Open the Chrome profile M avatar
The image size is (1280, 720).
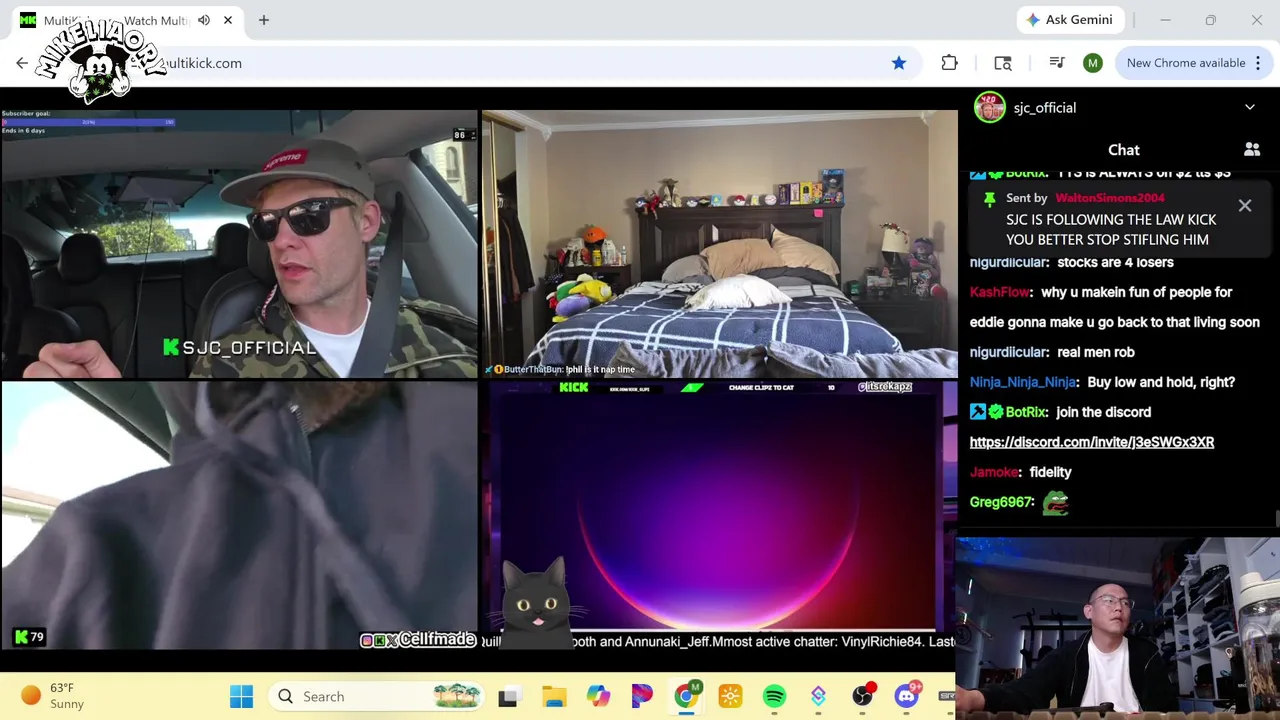1093,63
